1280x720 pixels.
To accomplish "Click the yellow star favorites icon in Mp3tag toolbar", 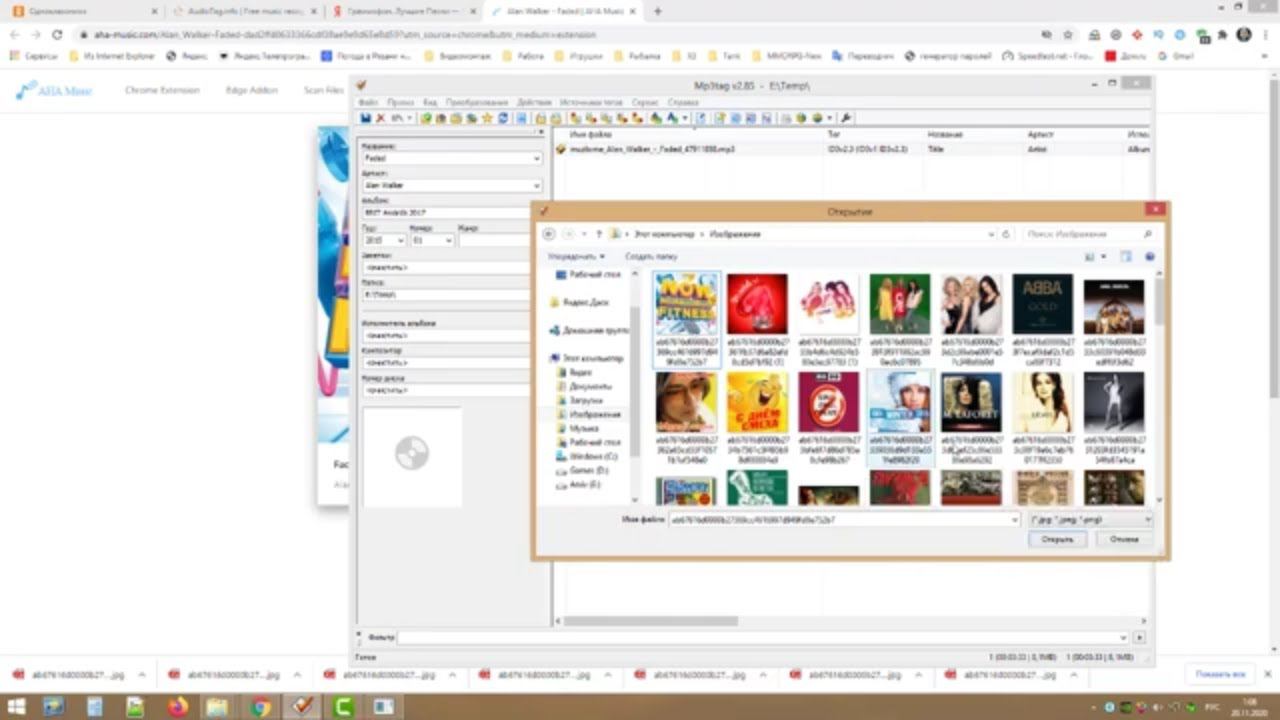I will 487,118.
